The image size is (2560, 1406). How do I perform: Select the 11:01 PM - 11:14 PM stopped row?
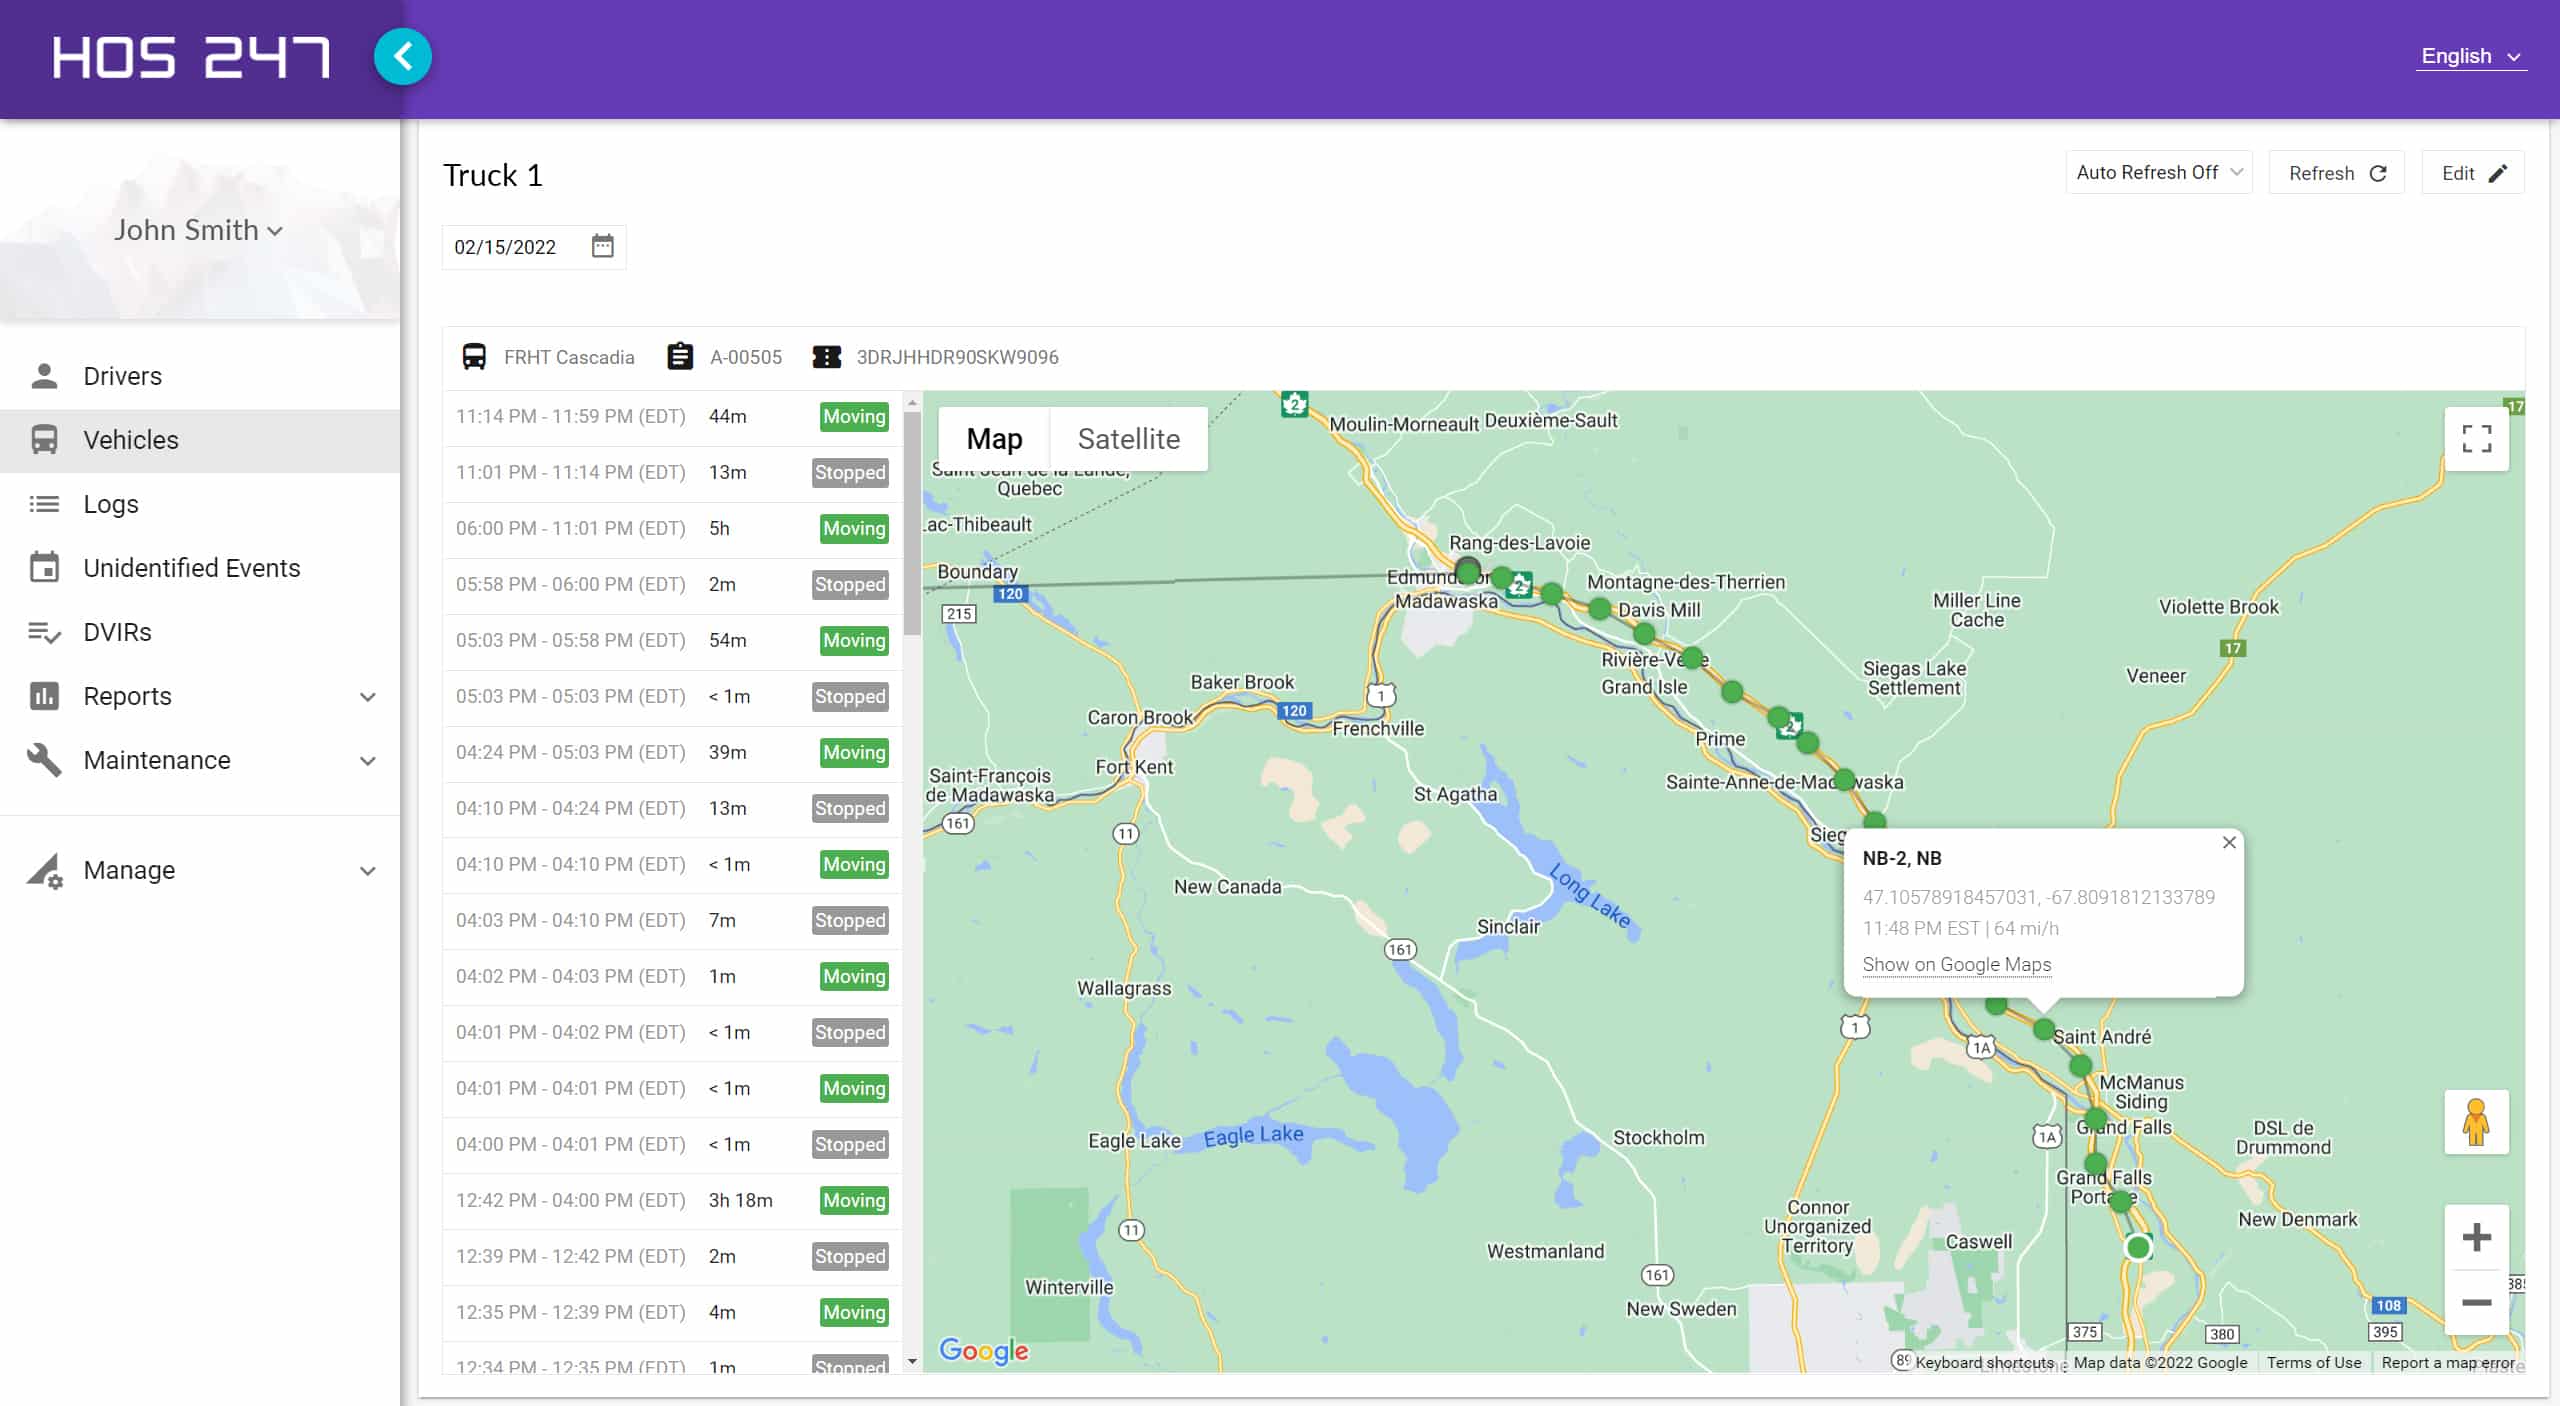click(672, 473)
